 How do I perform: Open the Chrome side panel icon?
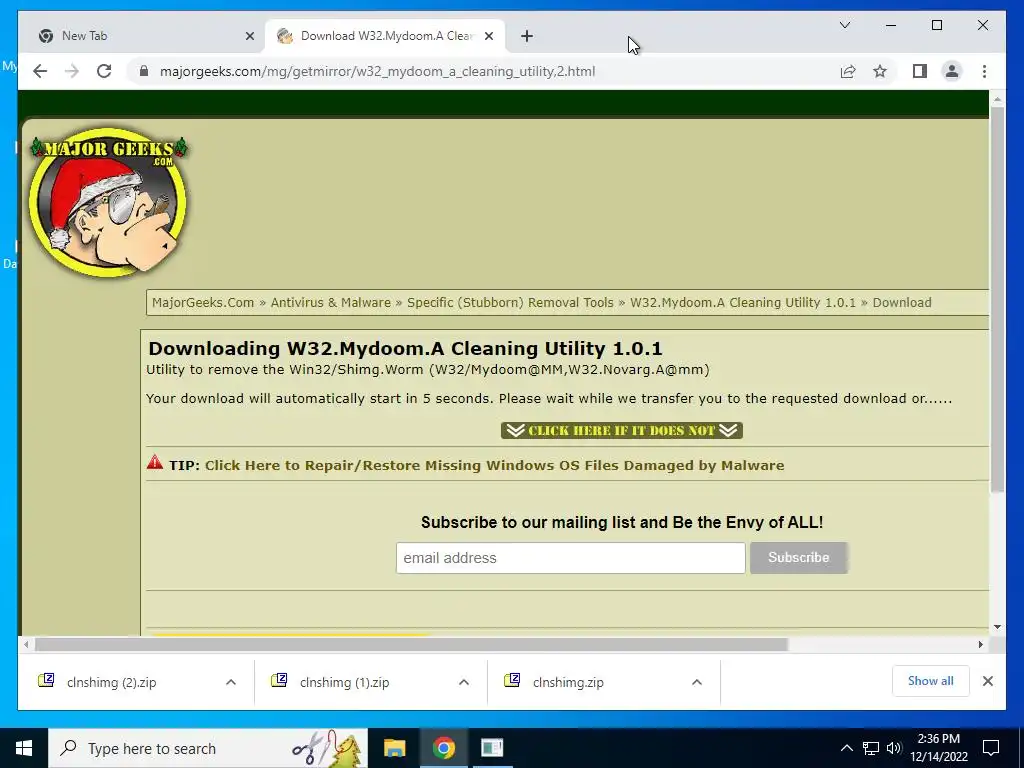click(920, 71)
